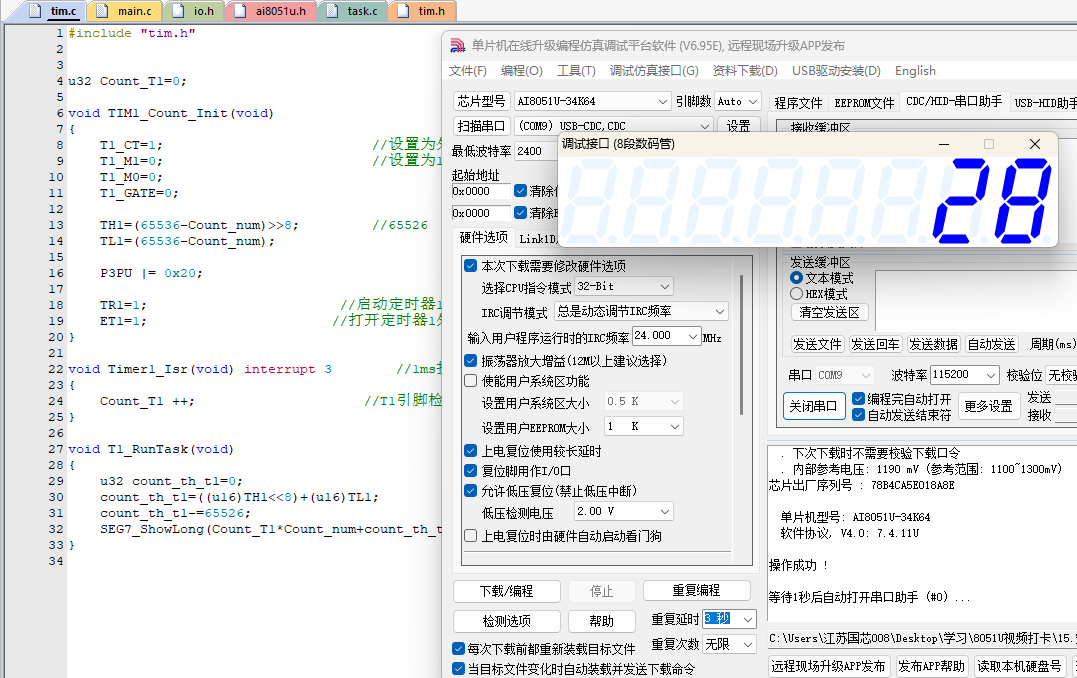
Task: Click the io.h tab file icon
Action: [x=178, y=11]
